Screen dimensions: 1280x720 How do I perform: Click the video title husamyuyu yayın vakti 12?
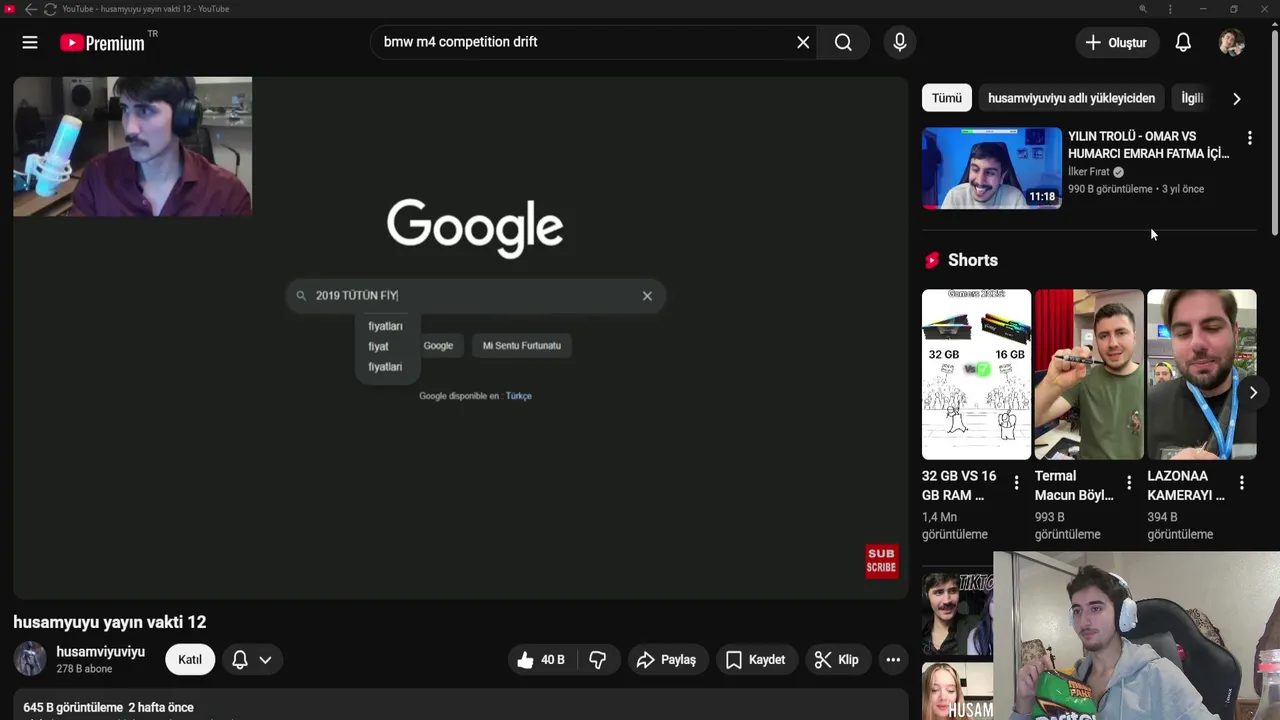pos(110,622)
